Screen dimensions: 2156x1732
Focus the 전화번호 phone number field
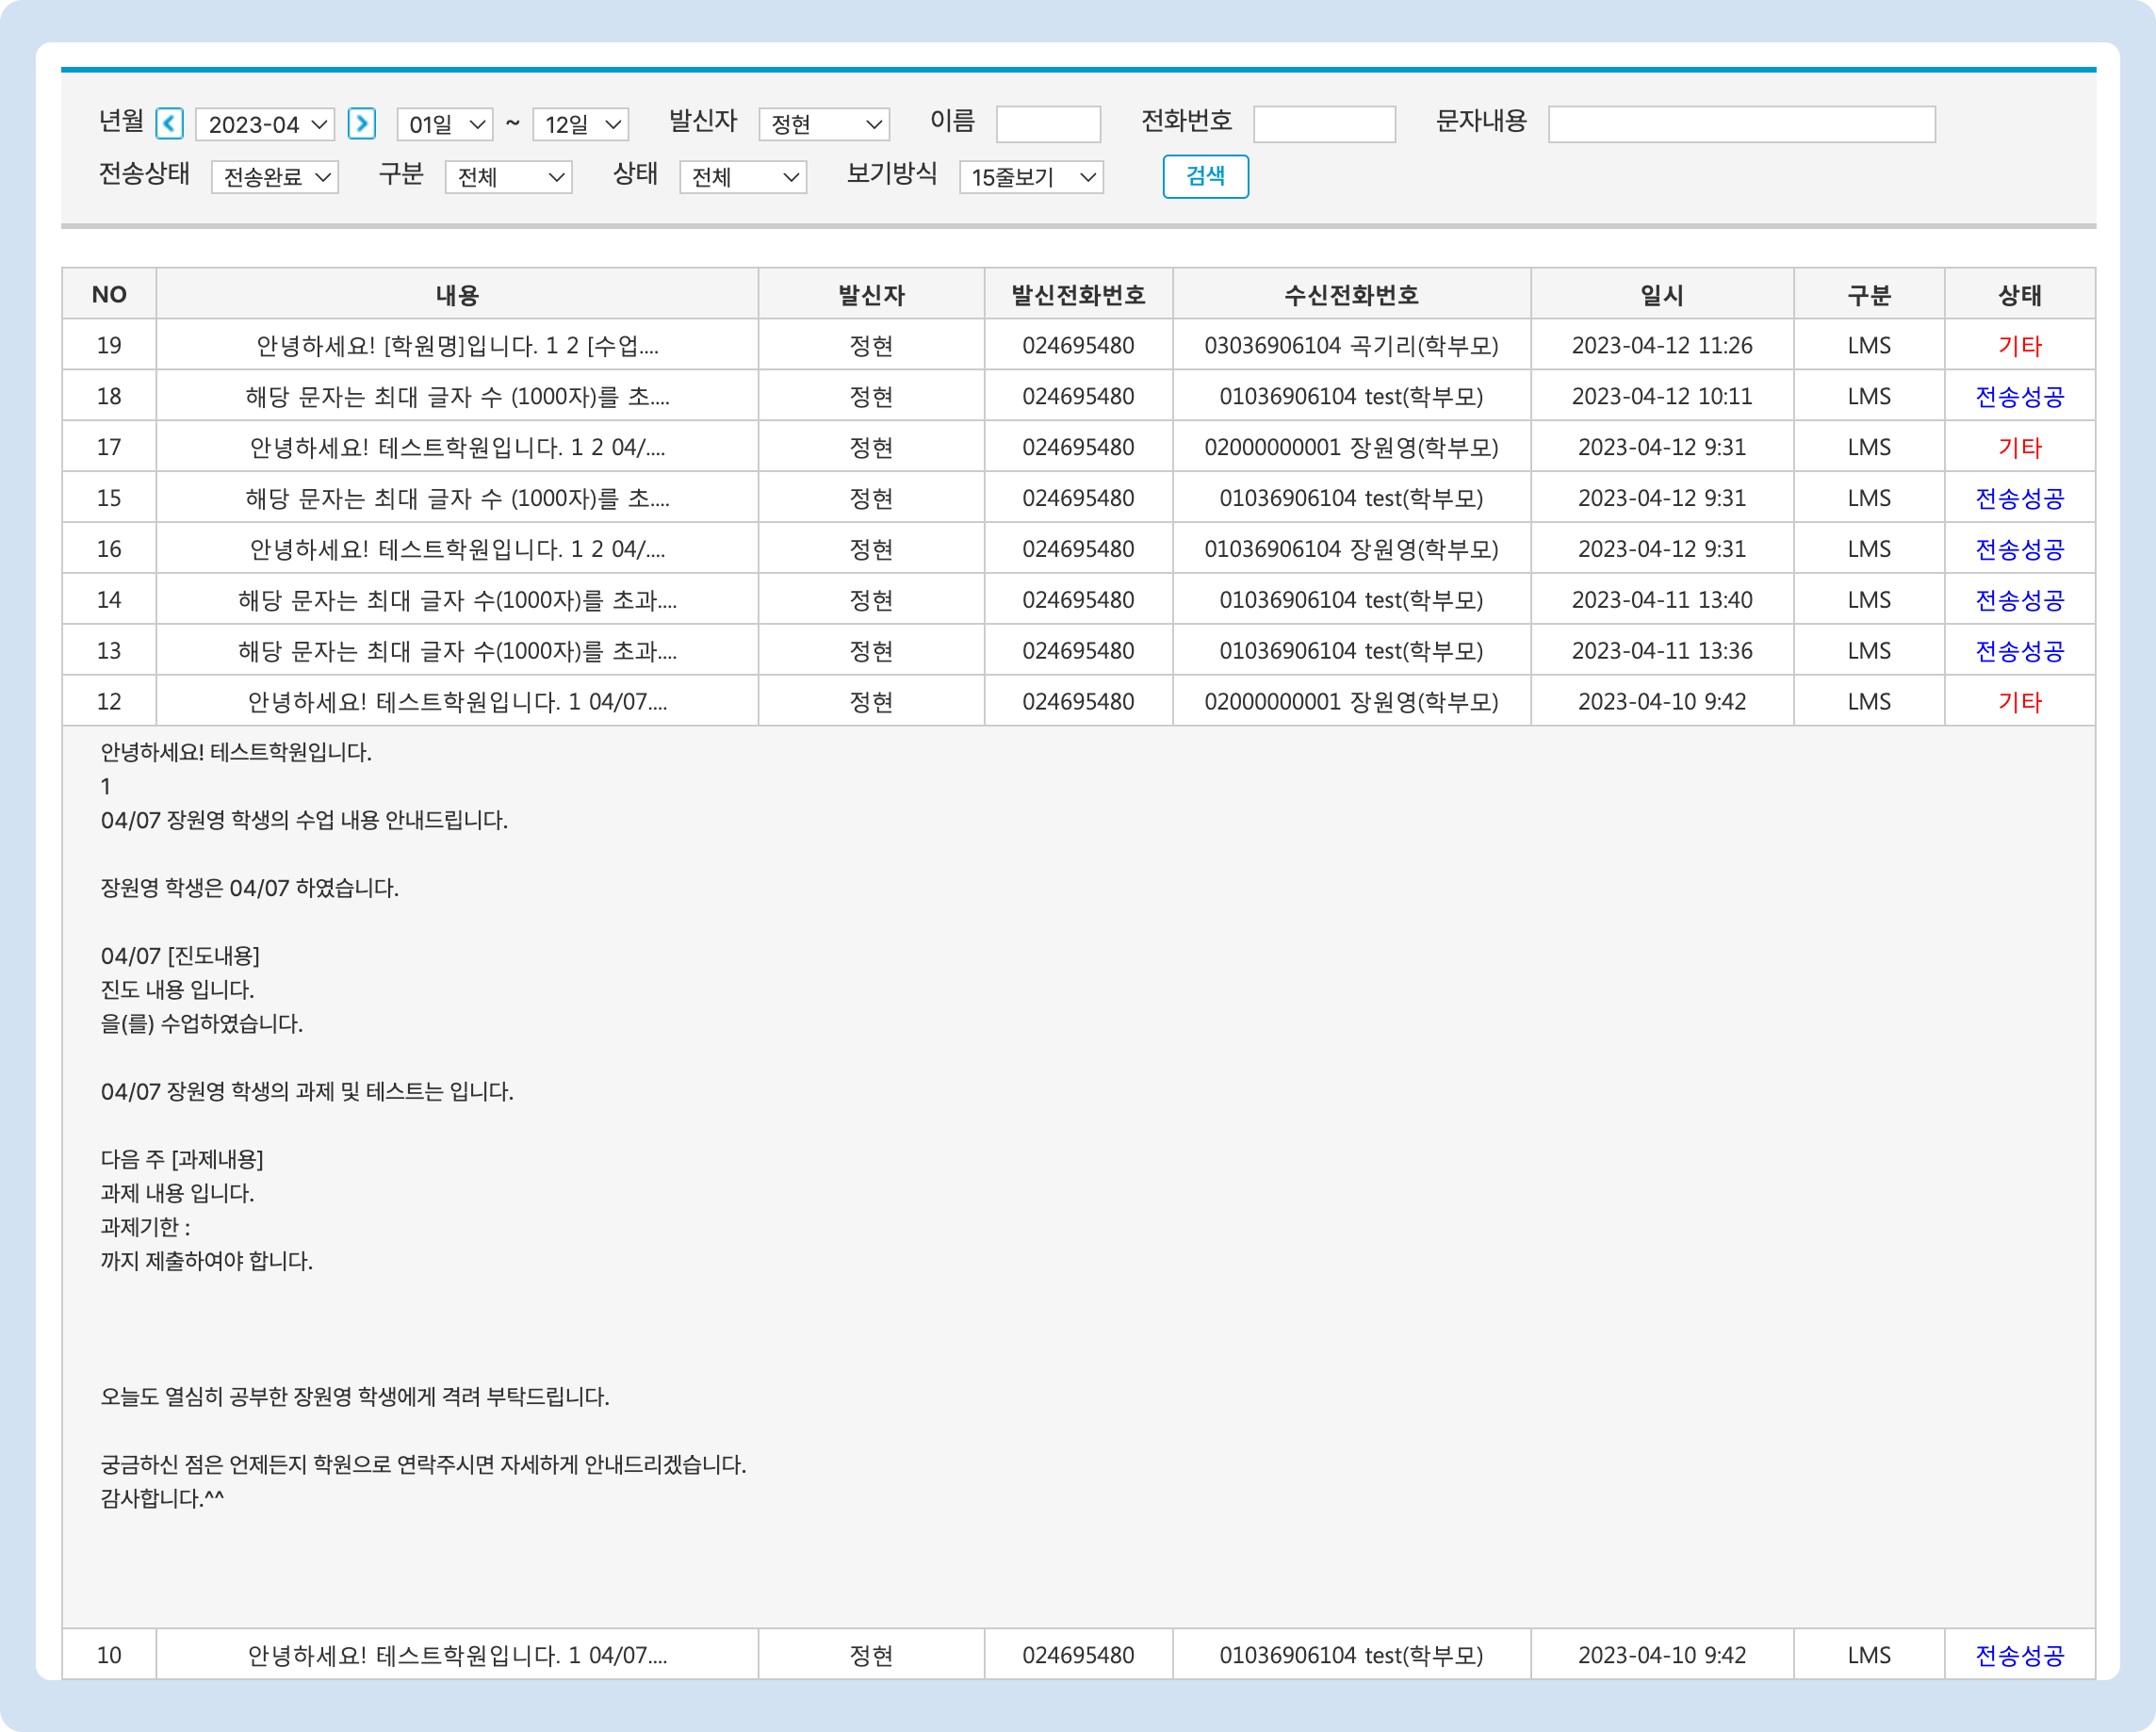(1324, 125)
